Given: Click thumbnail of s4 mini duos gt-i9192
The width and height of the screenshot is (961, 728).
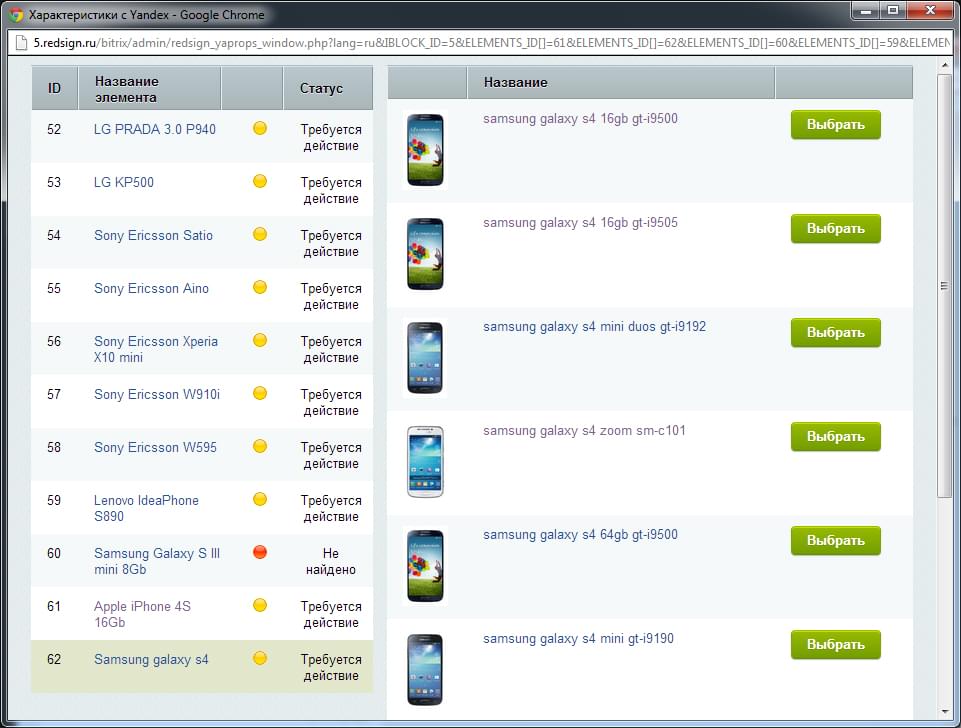Looking at the screenshot, I should pyautogui.click(x=425, y=357).
